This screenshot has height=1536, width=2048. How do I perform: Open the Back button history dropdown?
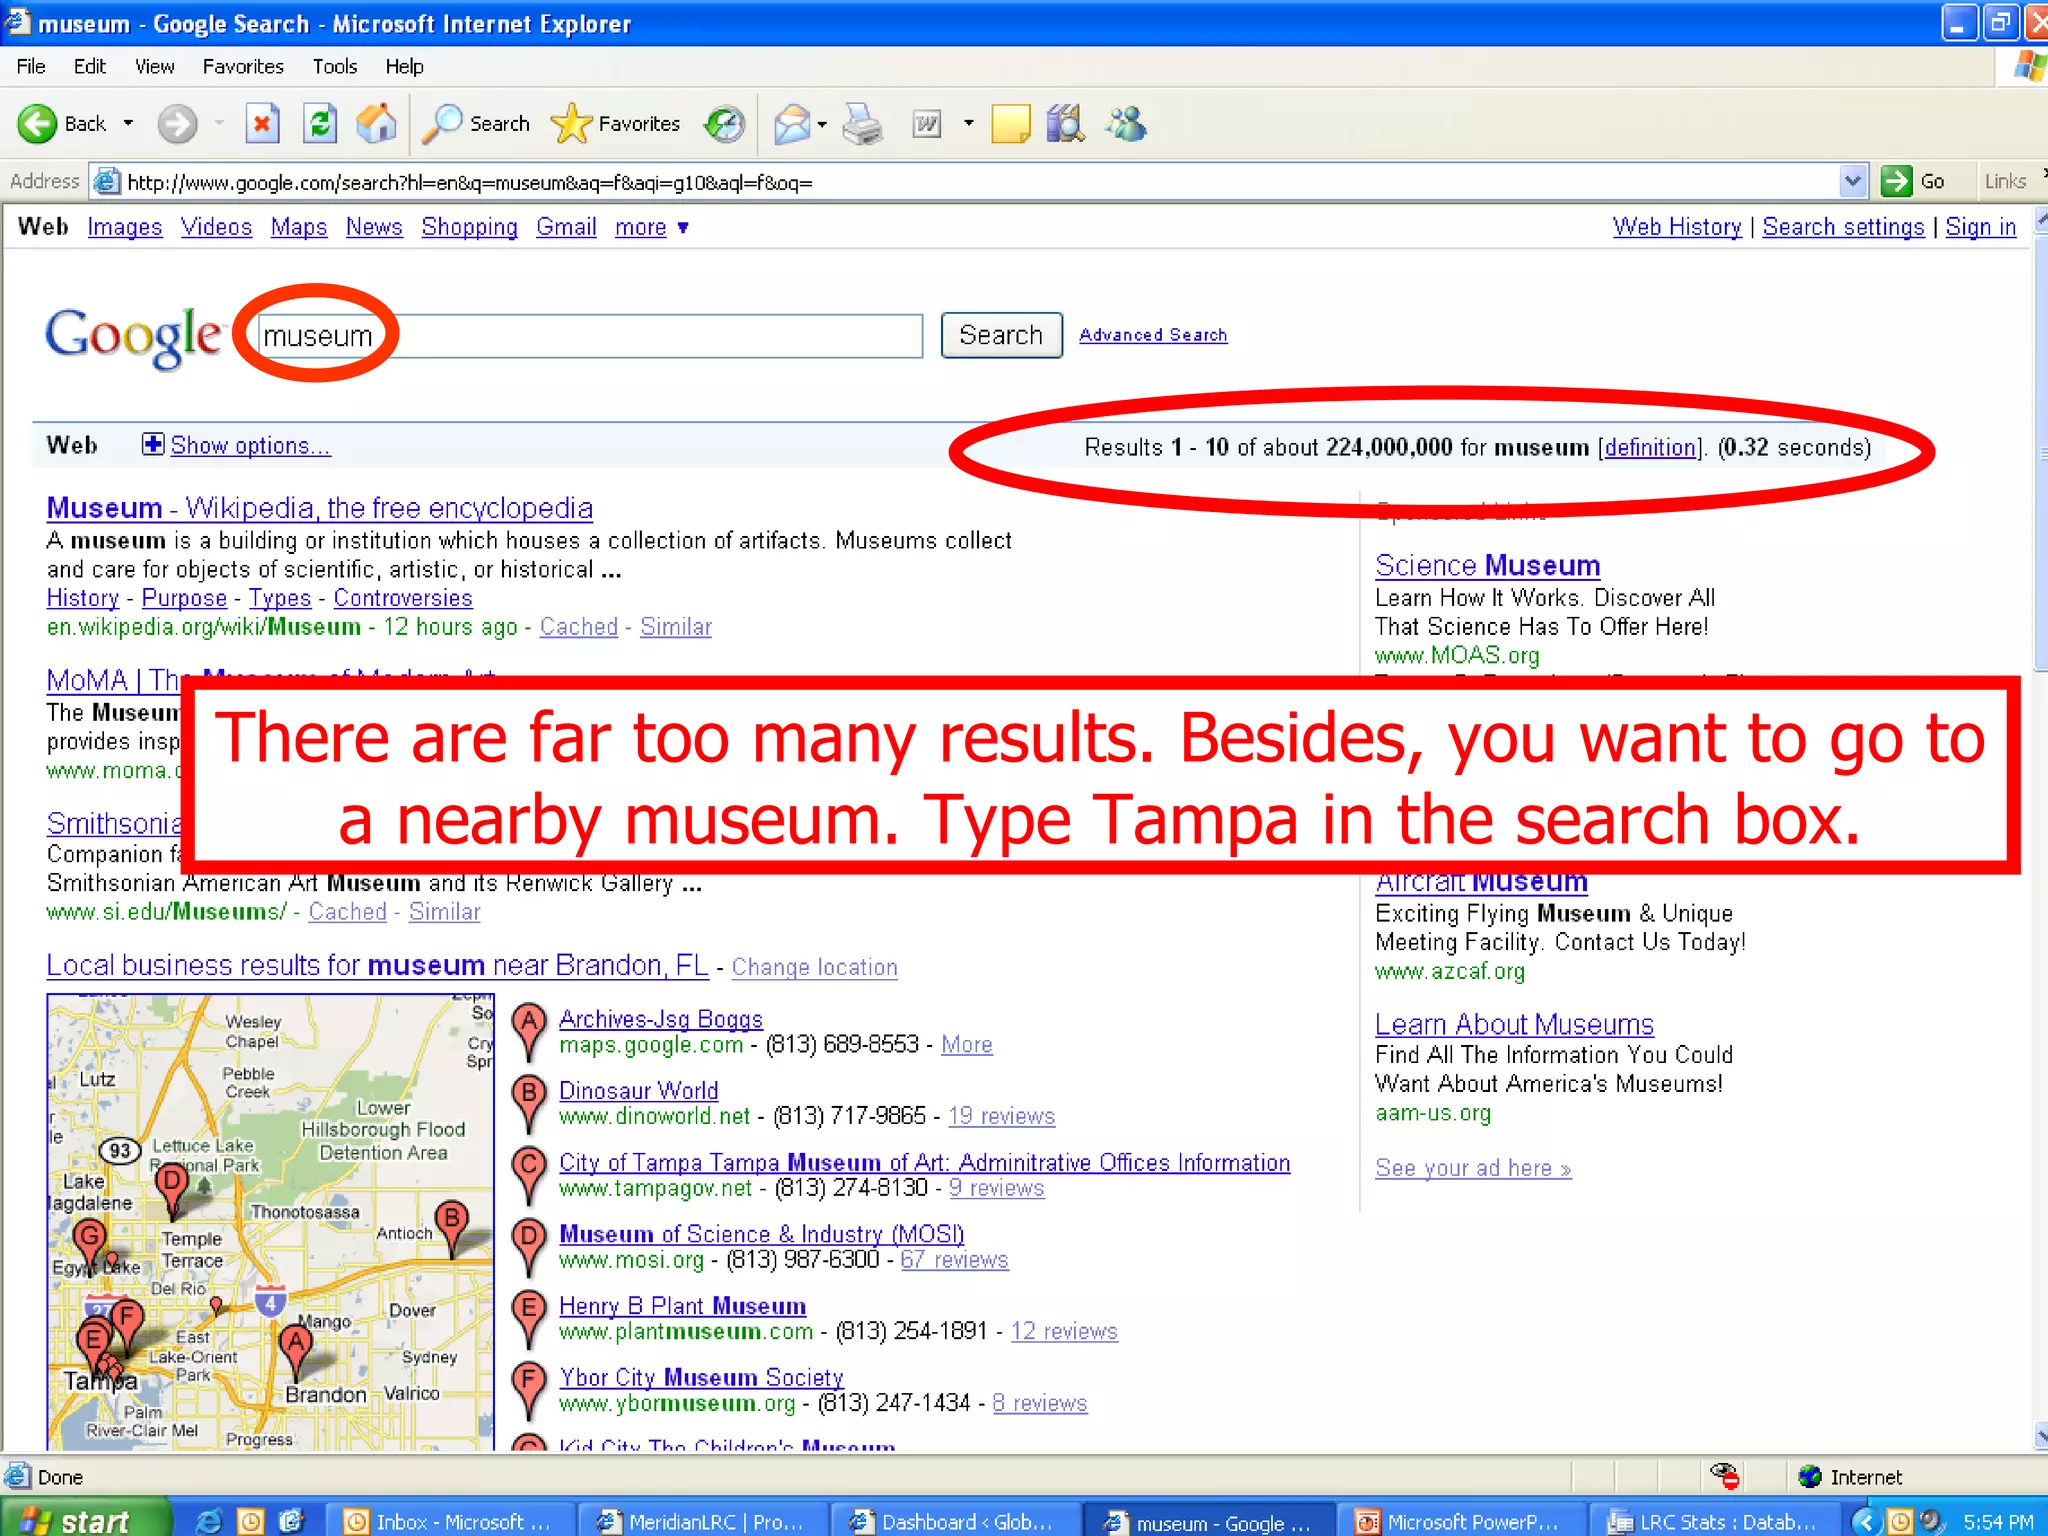coord(128,124)
